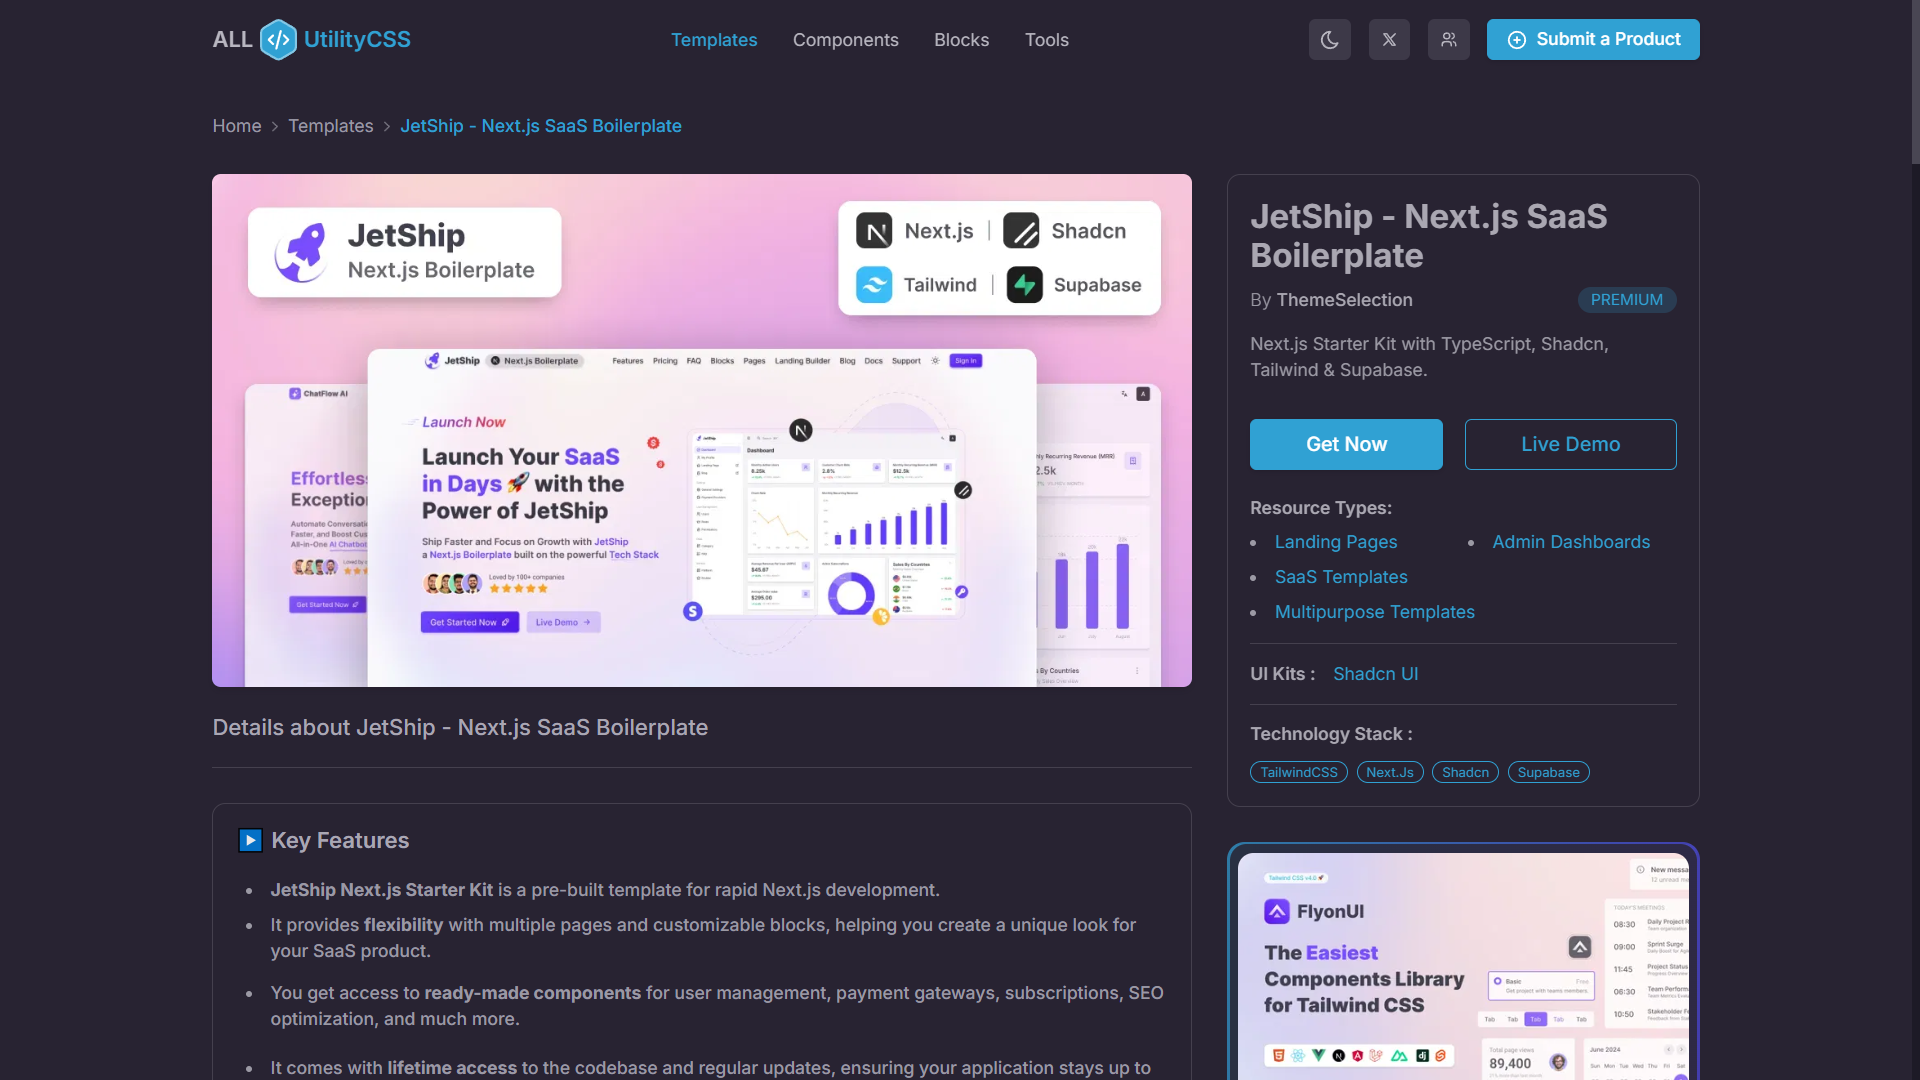Screen dimensions: 1920x1080
Task: Click the JetShip rocket logo in preview
Action: [x=301, y=252]
